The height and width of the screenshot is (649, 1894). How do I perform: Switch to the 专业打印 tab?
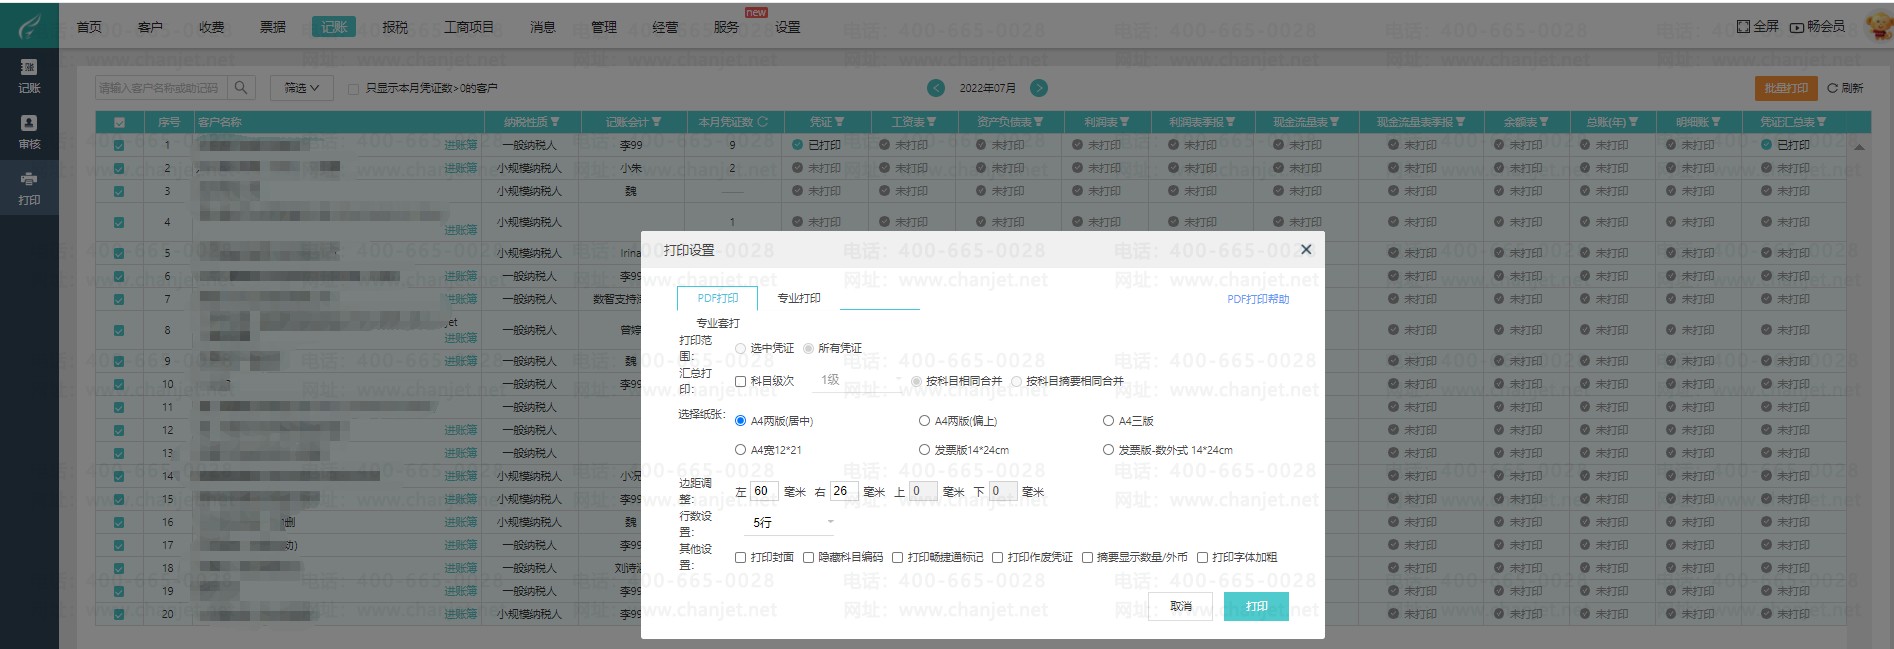click(799, 298)
